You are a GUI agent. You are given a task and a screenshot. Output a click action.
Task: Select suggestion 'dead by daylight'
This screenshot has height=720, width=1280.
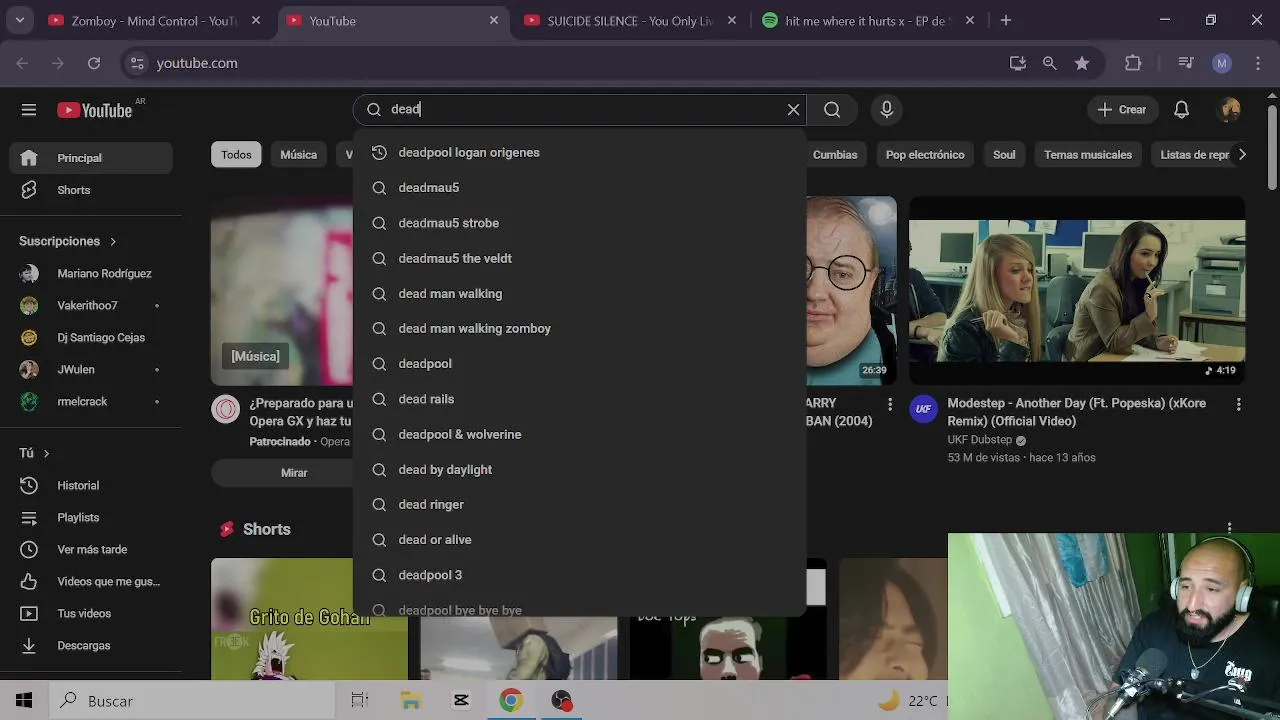[x=579, y=469]
